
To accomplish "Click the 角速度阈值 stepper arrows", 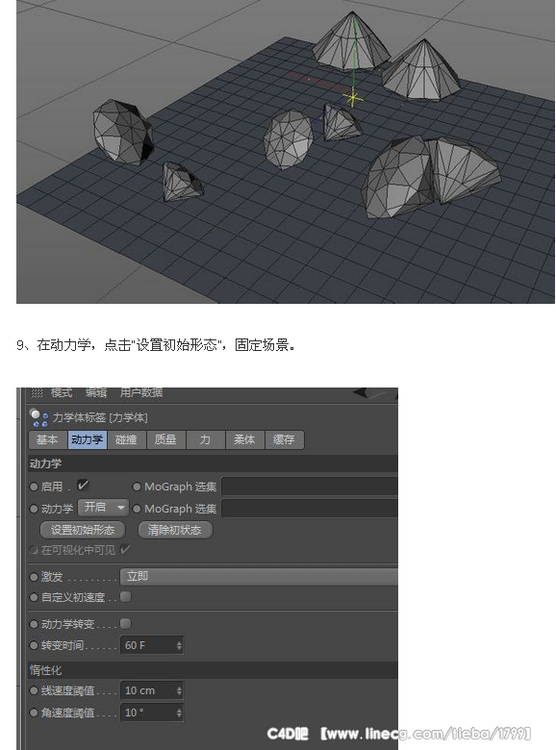I will (179, 713).
